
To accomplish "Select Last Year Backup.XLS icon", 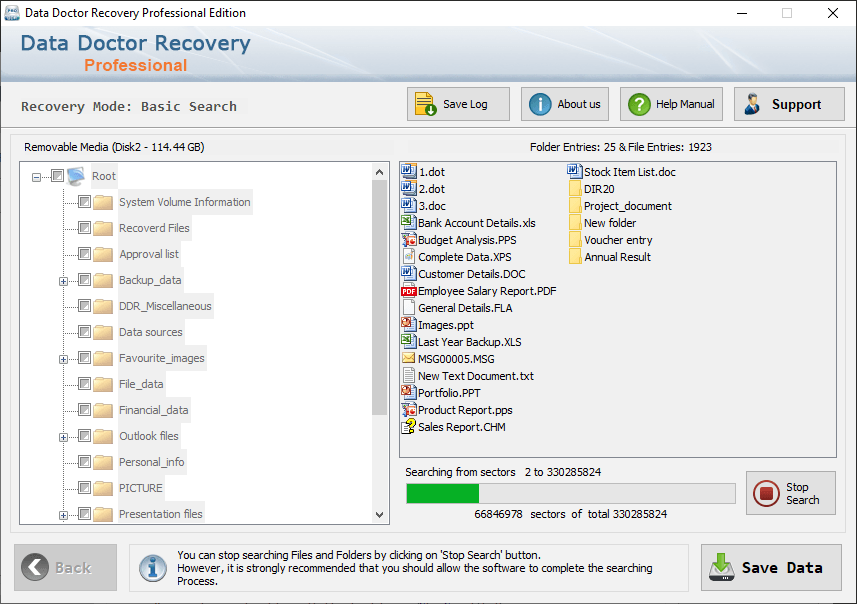I will pyautogui.click(x=409, y=342).
